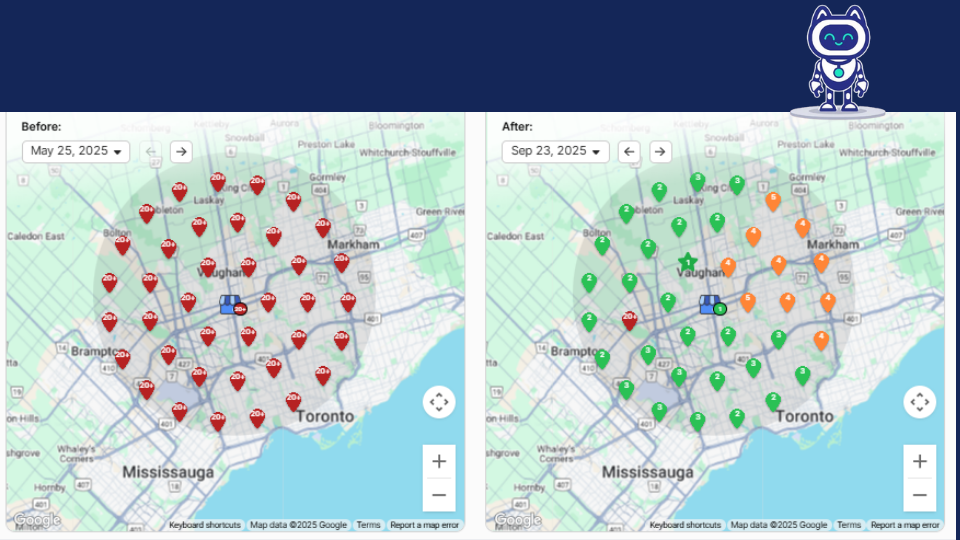Zoom in on the Before map

pos(439,461)
